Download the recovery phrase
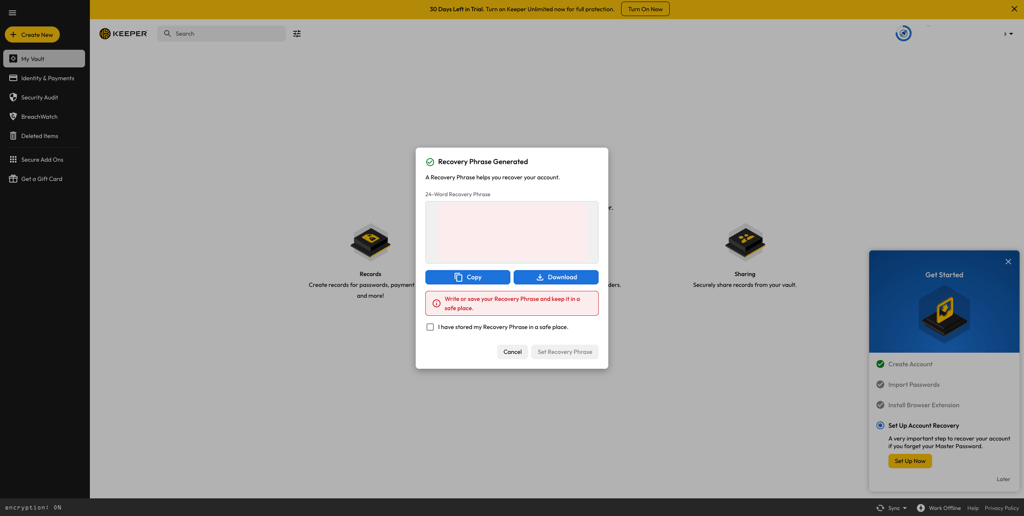Screen dimensions: 1024x516 pyautogui.click(x=556, y=277)
